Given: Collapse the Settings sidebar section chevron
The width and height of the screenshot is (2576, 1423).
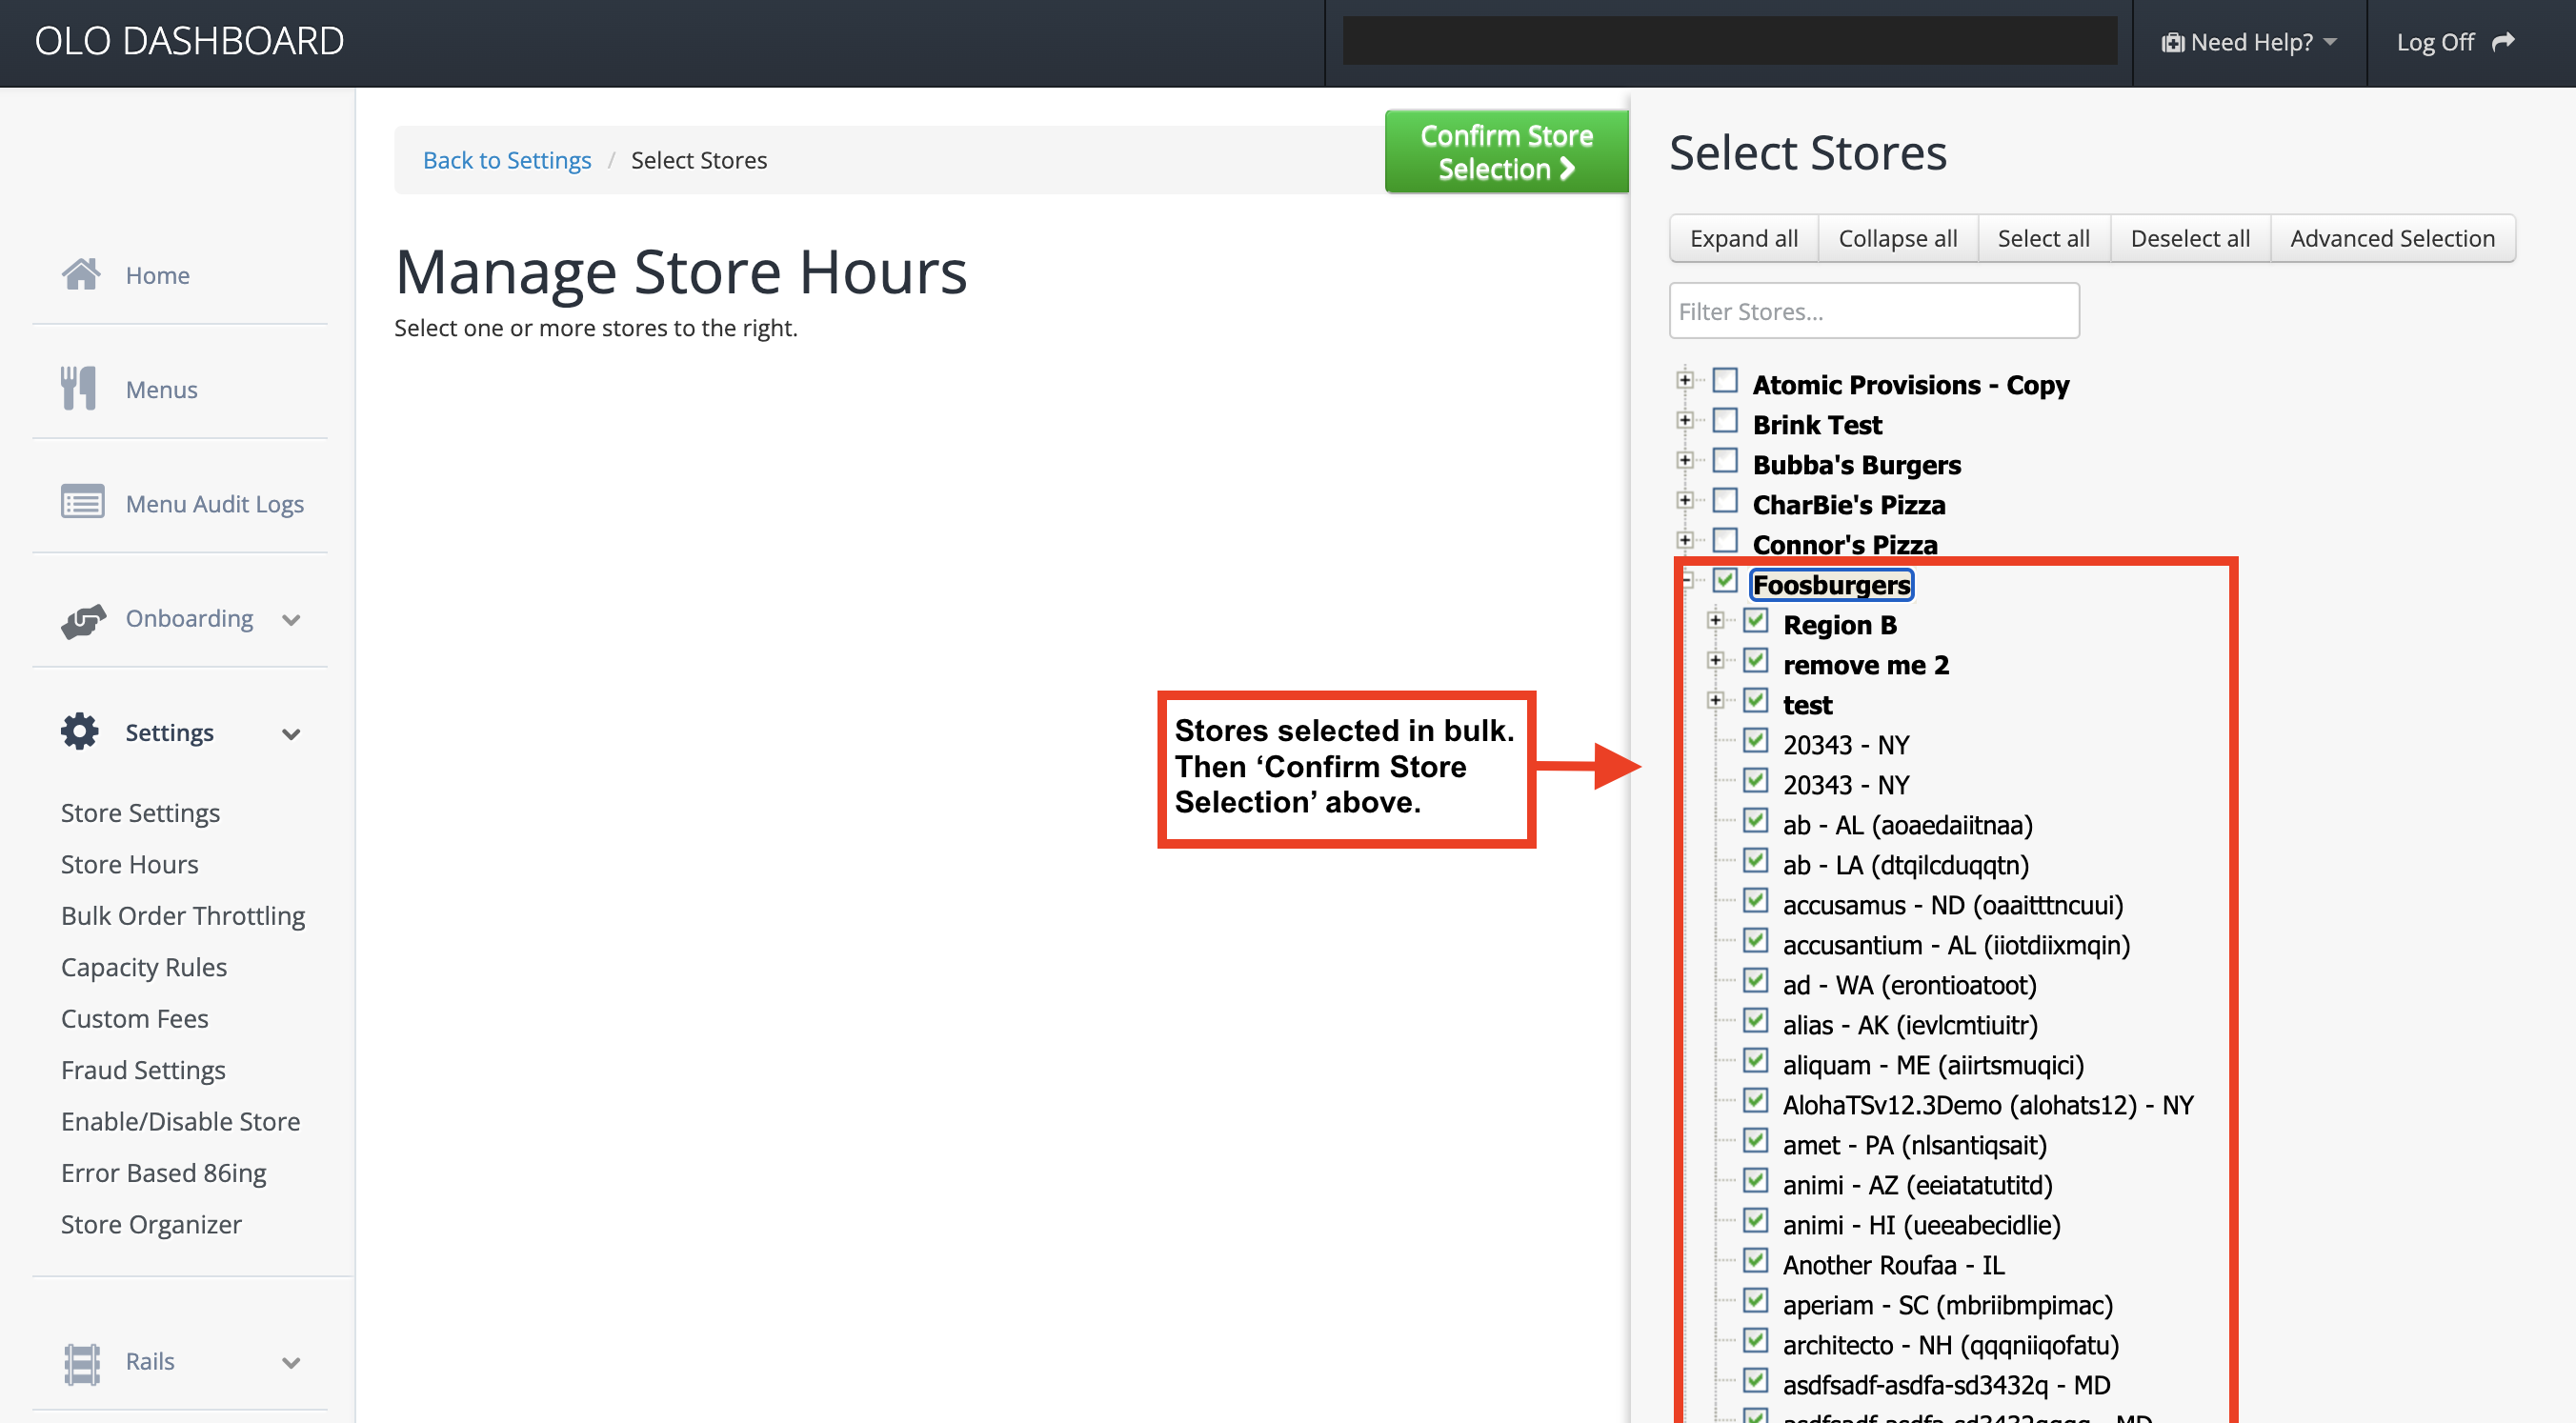Looking at the screenshot, I should tap(291, 734).
